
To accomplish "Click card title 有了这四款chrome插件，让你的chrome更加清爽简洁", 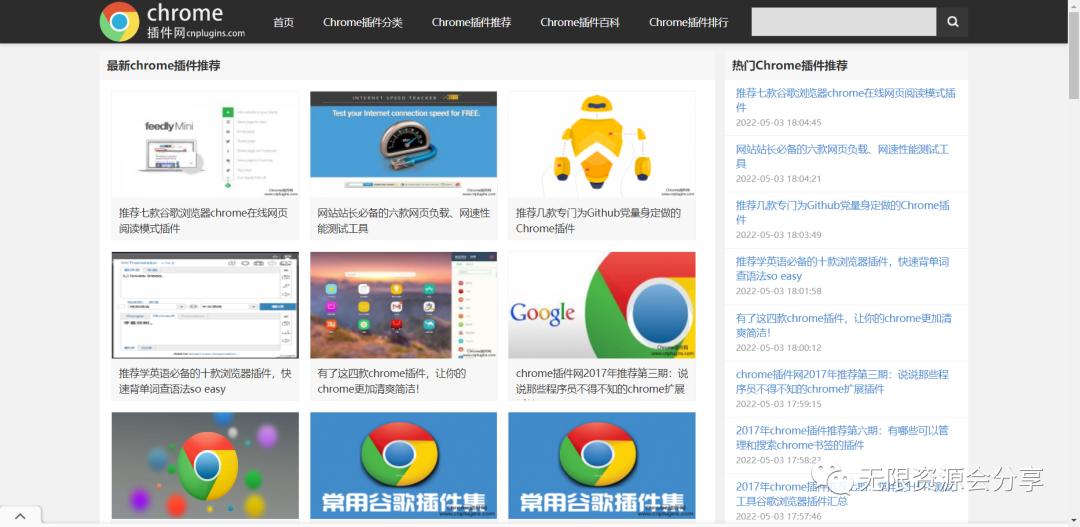I will (x=392, y=381).
